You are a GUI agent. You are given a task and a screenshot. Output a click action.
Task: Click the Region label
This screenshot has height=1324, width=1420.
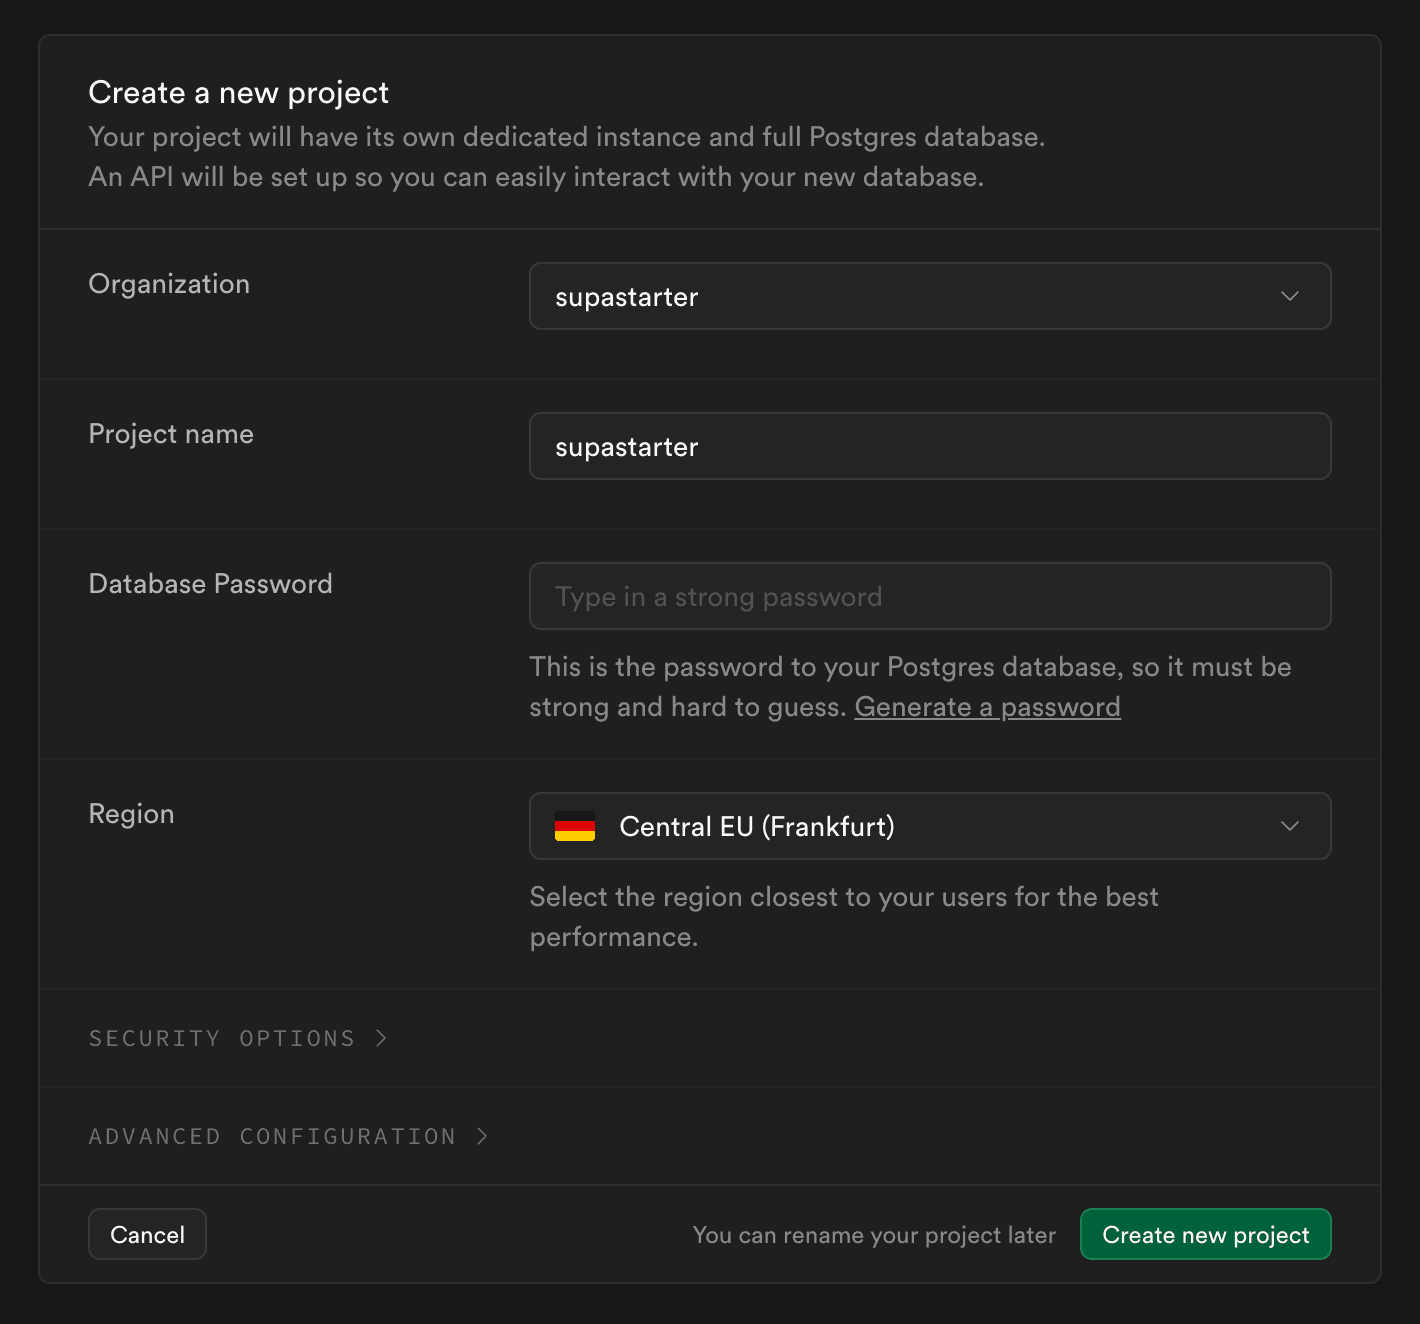pos(131,813)
